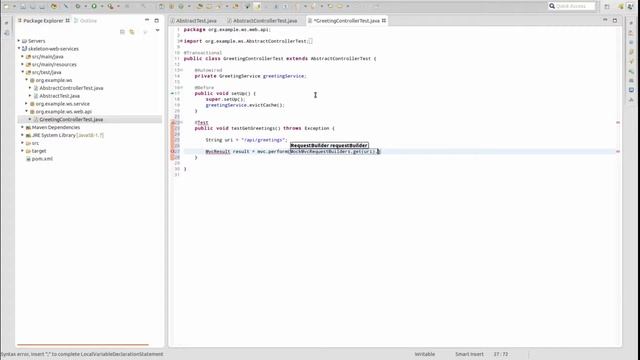Screen dimensions: 640x360
Task: Expand src/main/java source folder
Action: pos(23,56)
